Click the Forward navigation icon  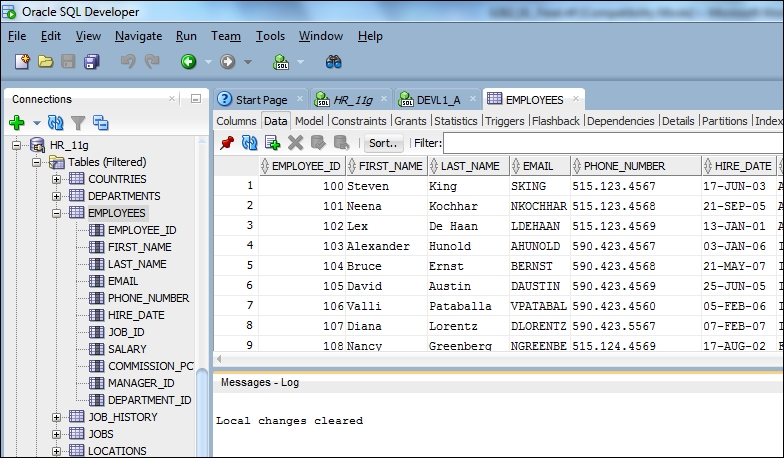tap(228, 62)
